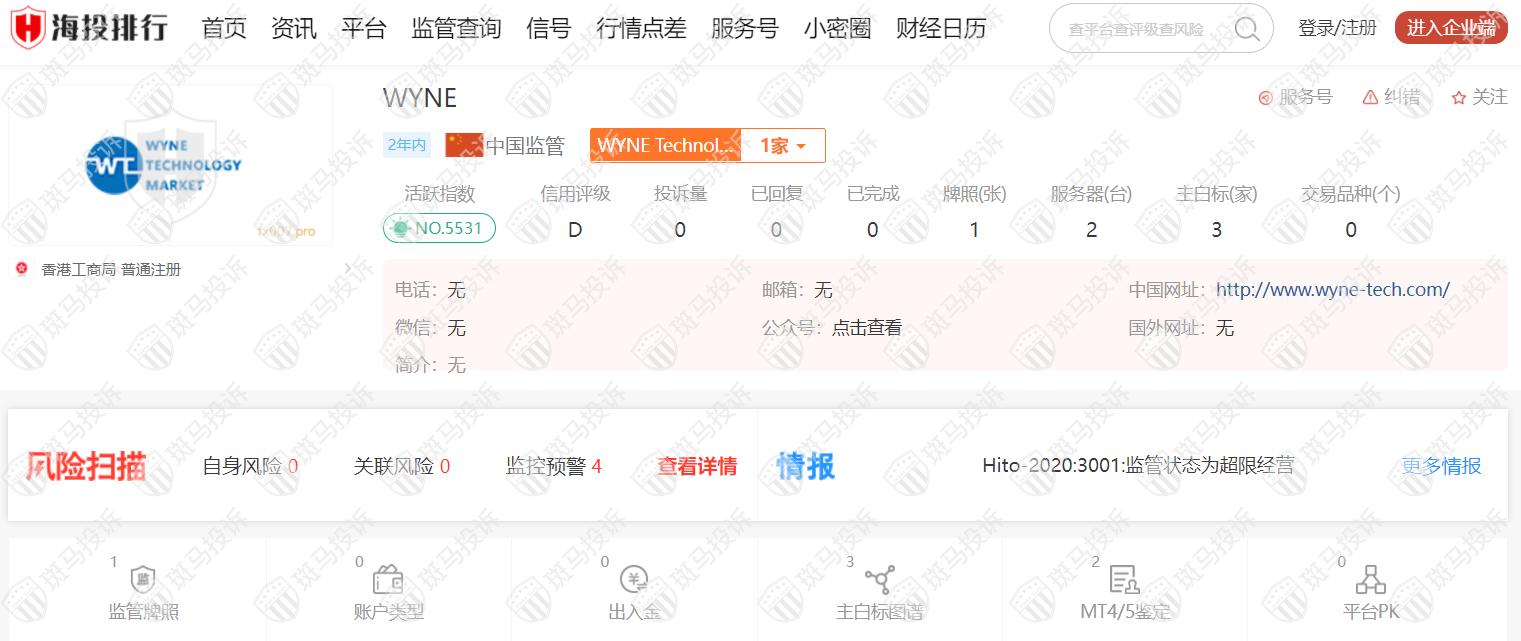This screenshot has height=641, width=1521.
Task: Open the 财经日历 menu item
Action: click(940, 29)
